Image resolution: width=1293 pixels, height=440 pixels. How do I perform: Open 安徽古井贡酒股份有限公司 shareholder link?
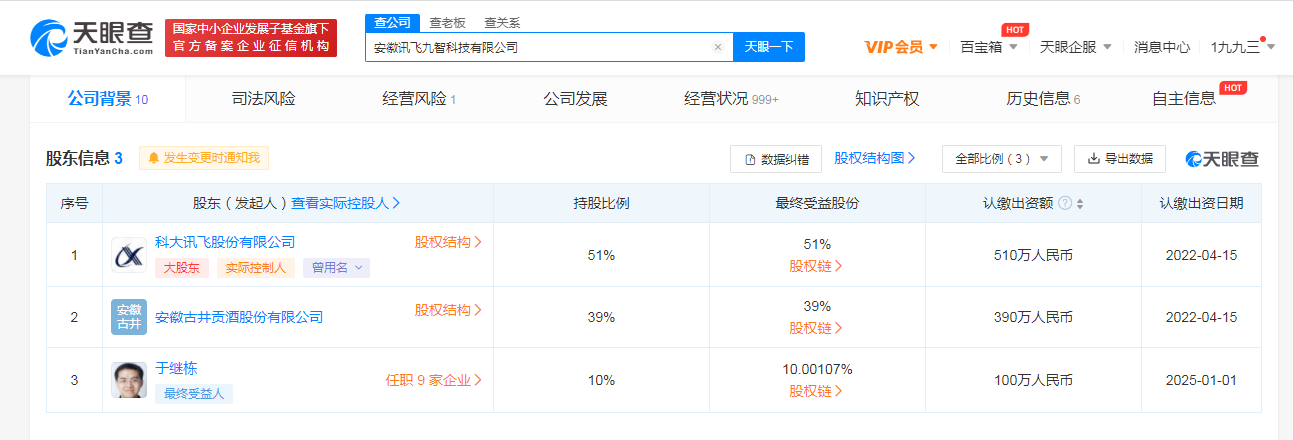[x=239, y=317]
